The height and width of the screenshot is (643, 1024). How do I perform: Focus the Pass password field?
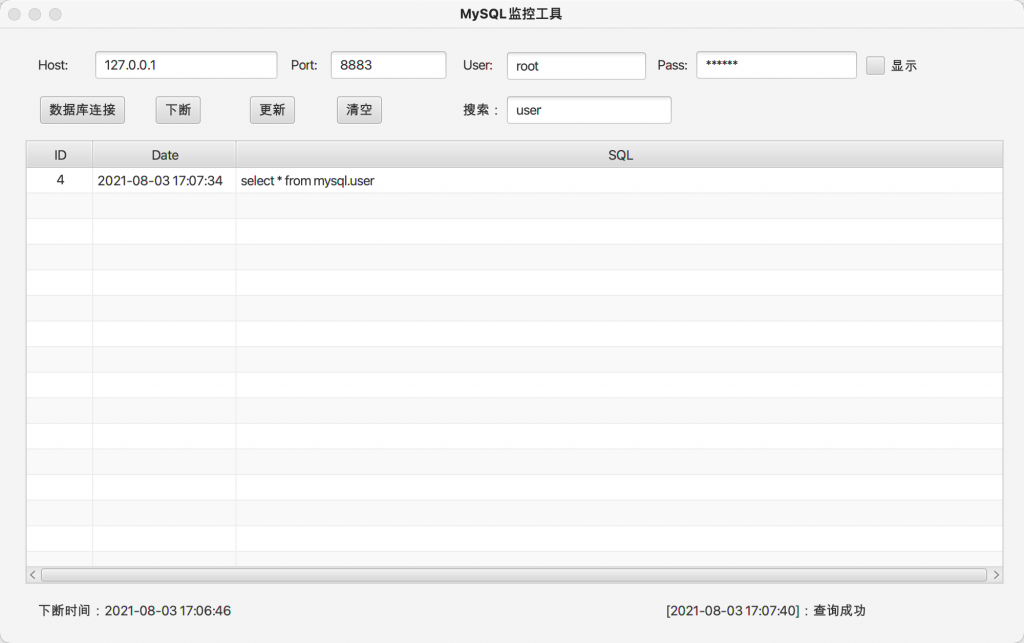point(776,65)
